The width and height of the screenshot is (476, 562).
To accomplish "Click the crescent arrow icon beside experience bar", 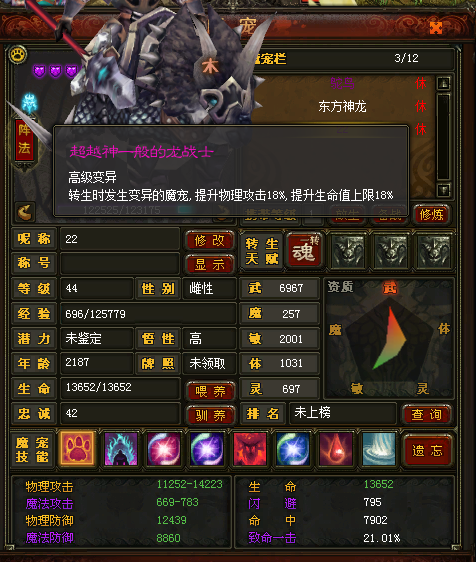I will 25,213.
